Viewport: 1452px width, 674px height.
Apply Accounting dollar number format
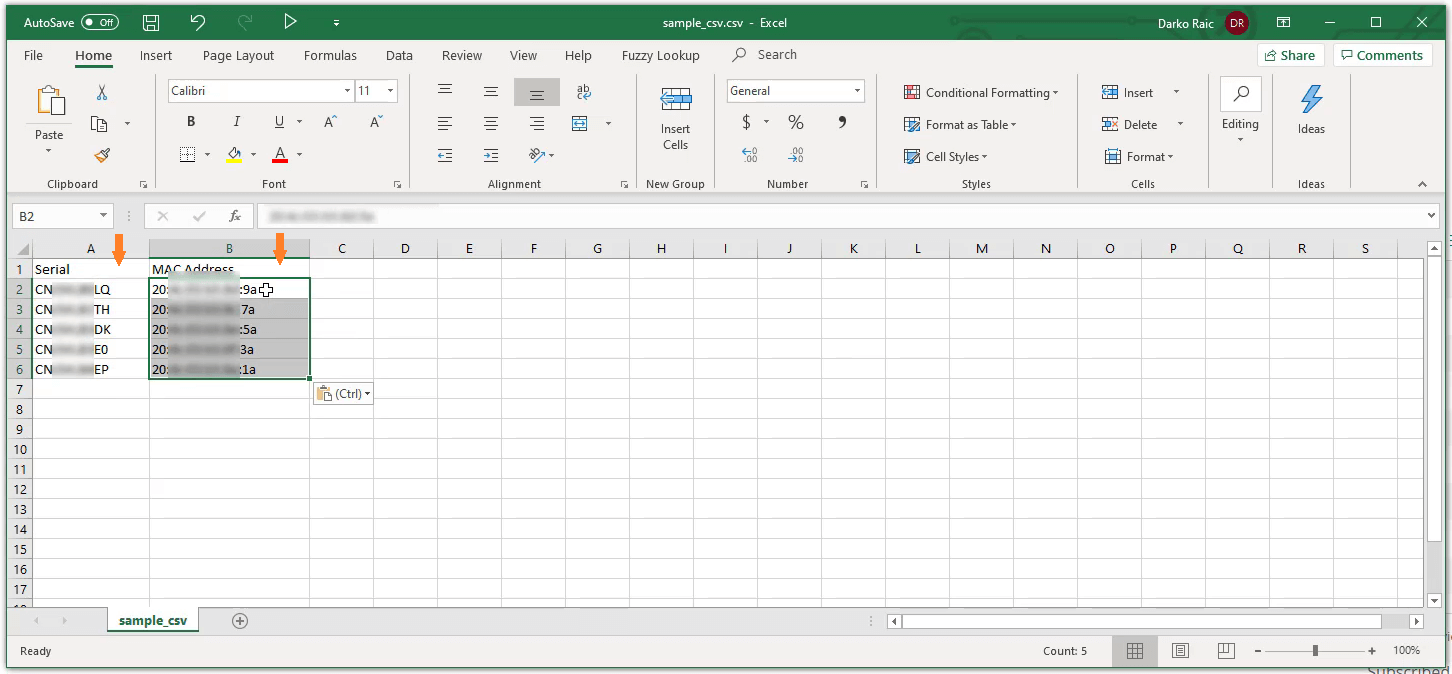click(746, 122)
